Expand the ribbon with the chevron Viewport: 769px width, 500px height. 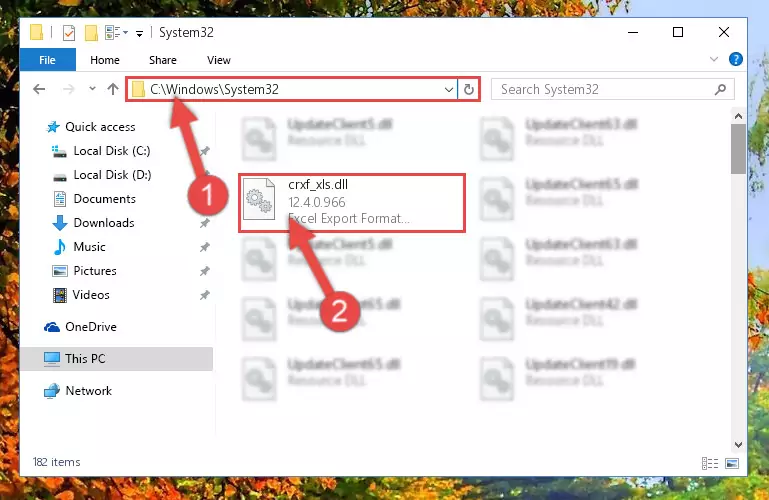(x=714, y=59)
